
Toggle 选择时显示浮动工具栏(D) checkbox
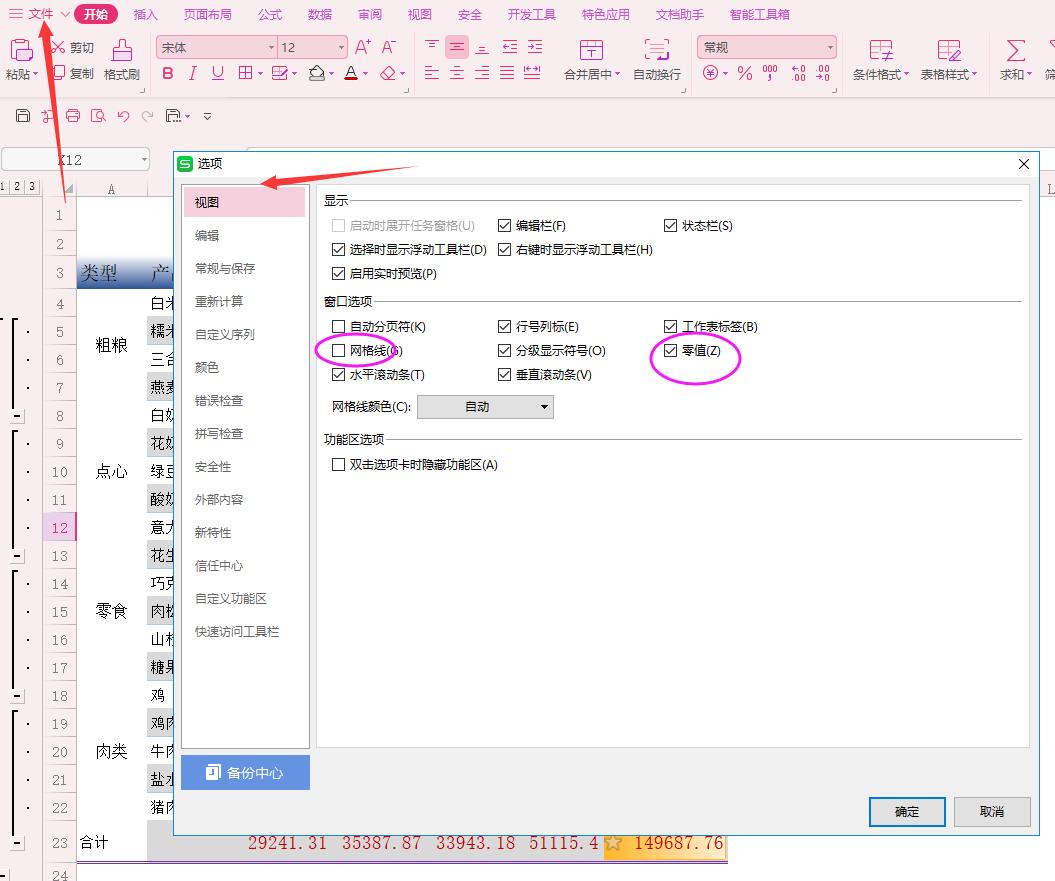point(338,250)
